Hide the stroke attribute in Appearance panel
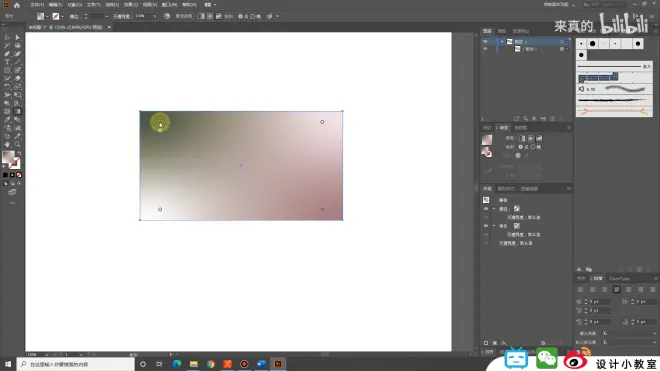This screenshot has height=371, width=660. pyautogui.click(x=486, y=209)
